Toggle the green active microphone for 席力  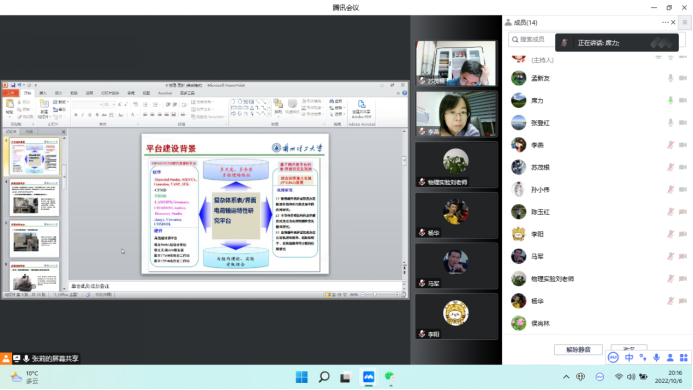click(670, 100)
